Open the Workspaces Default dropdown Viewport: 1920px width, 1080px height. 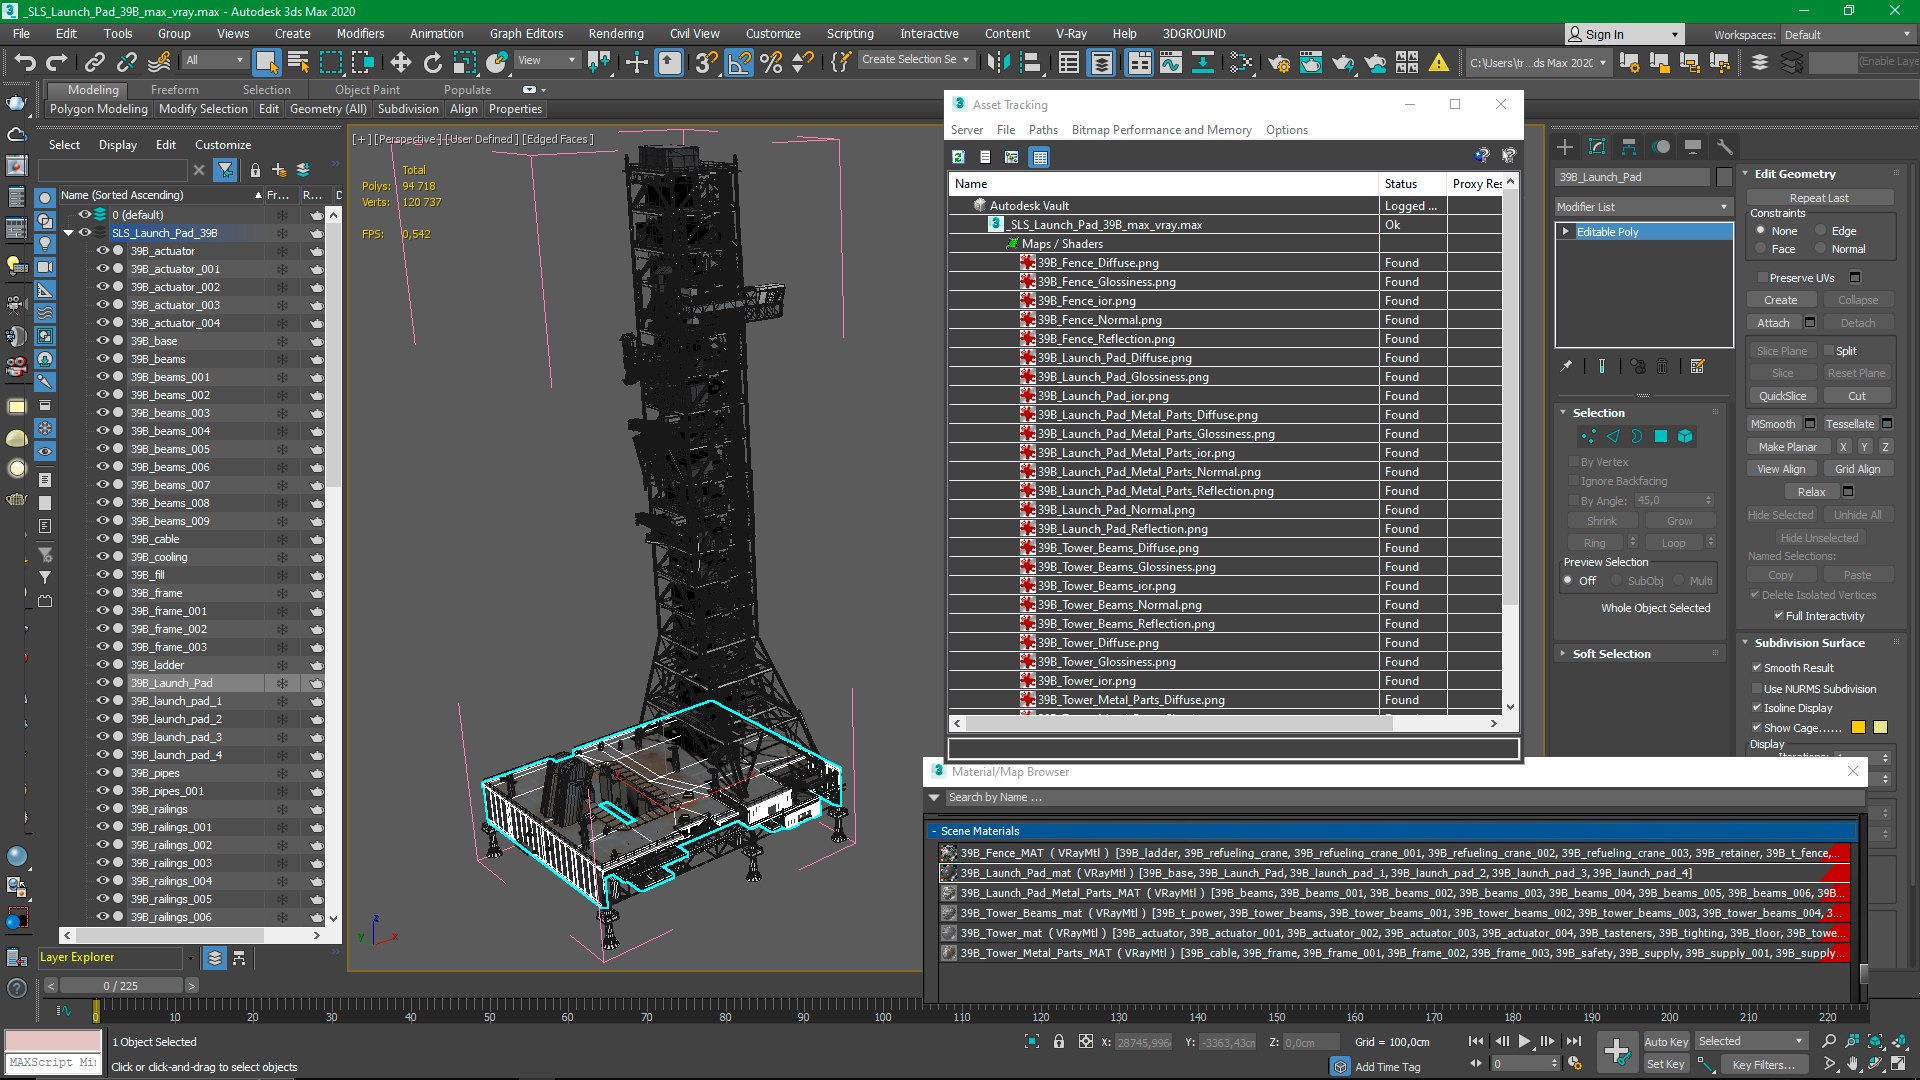[1846, 35]
